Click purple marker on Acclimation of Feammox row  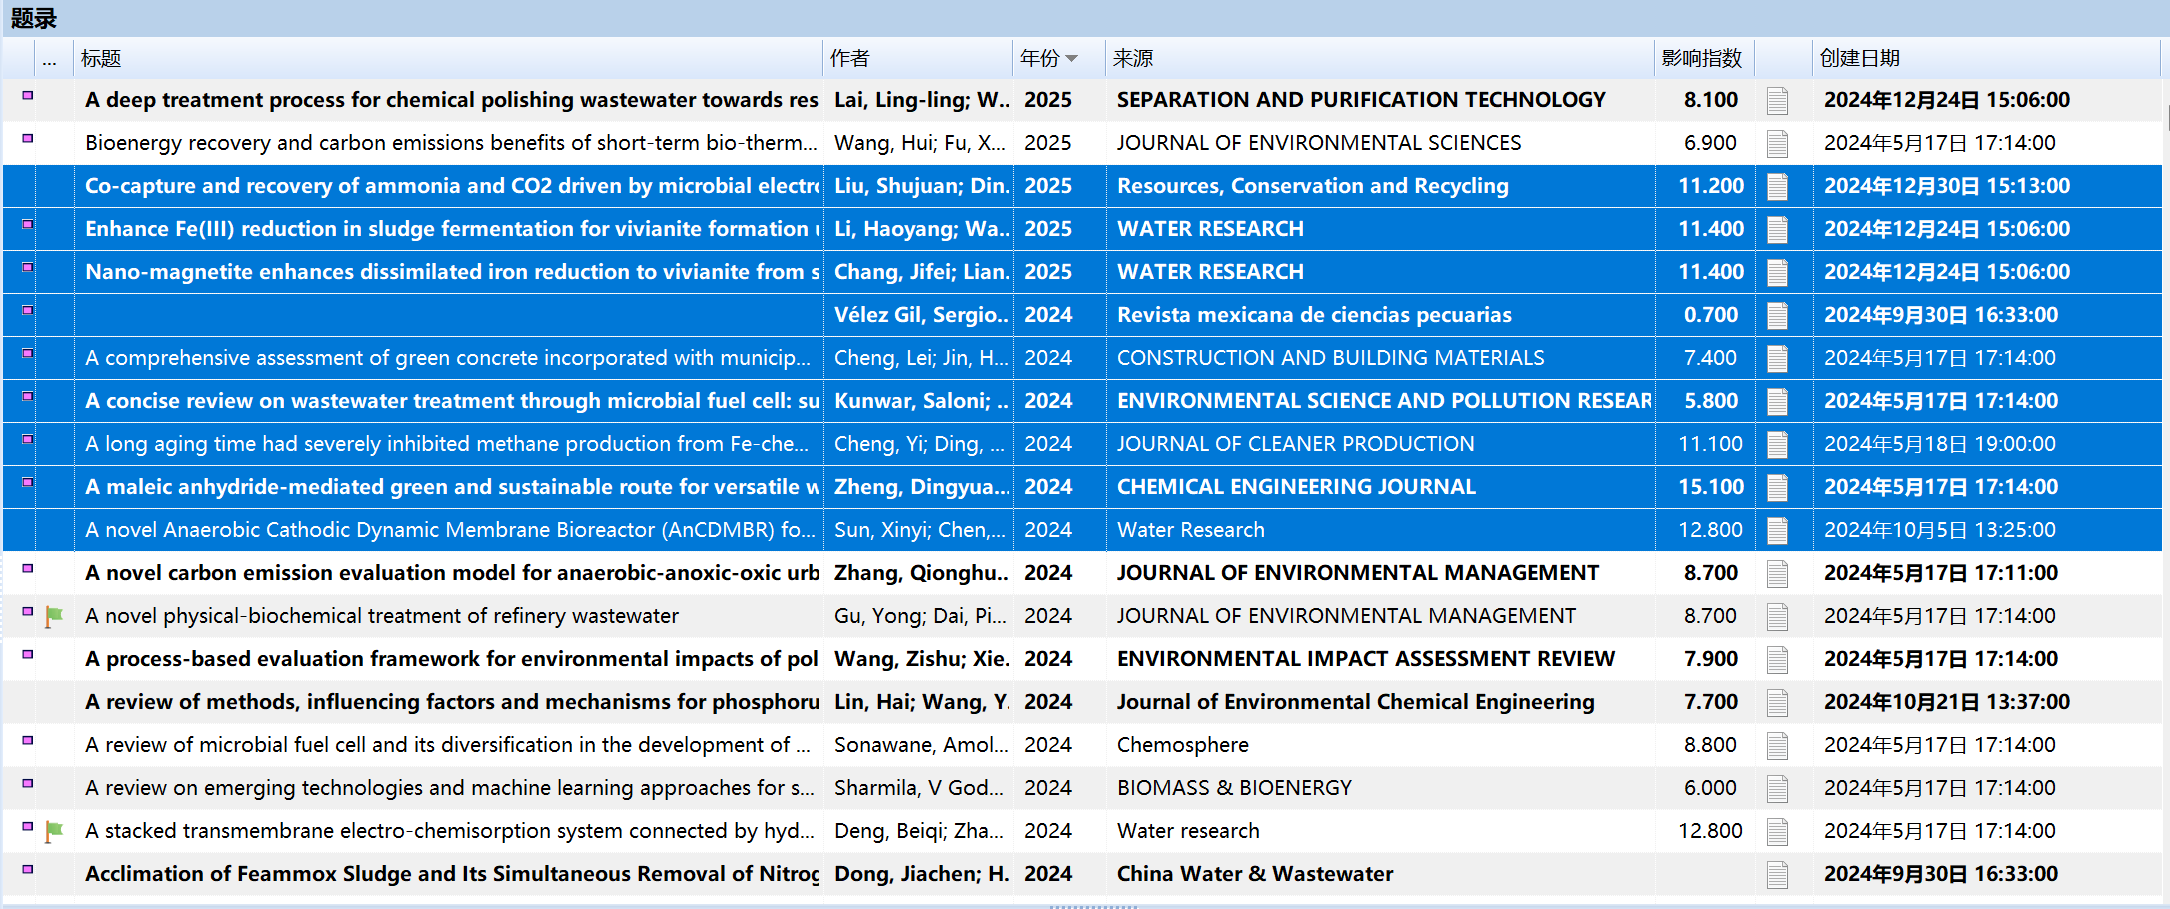click(28, 869)
